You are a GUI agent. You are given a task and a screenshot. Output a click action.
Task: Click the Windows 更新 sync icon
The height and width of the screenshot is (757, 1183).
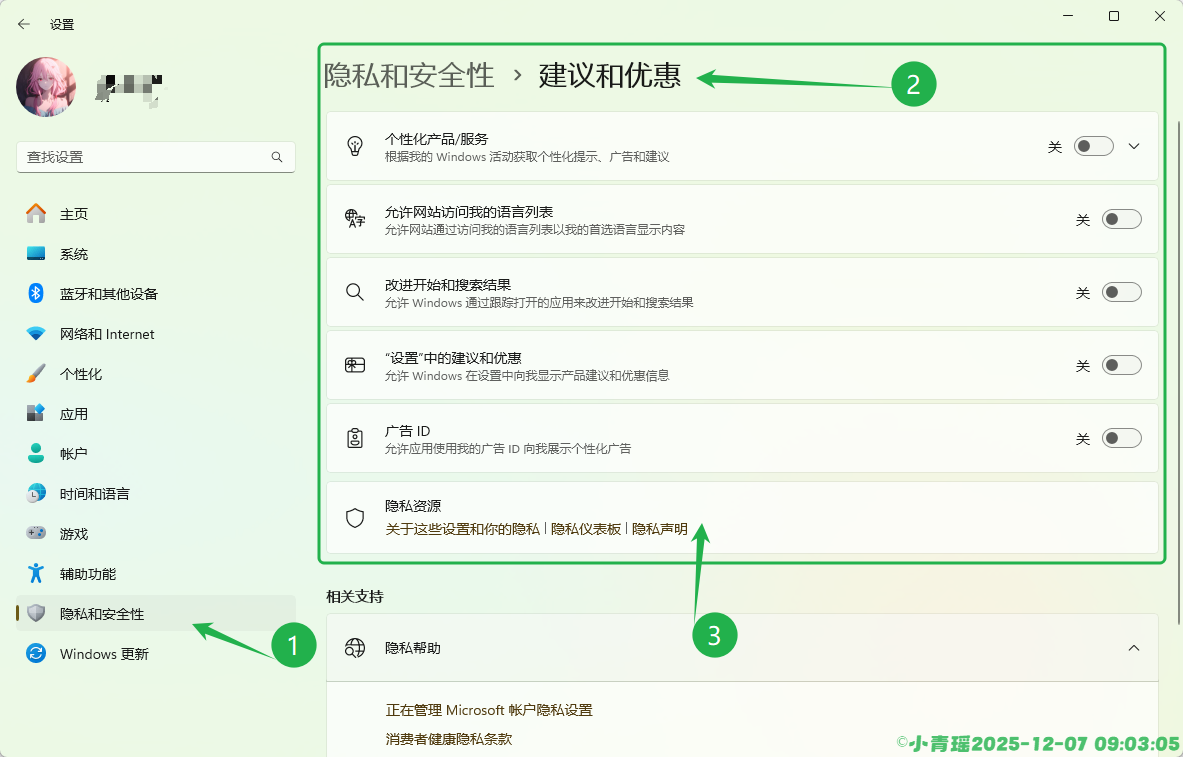pyautogui.click(x=36, y=654)
